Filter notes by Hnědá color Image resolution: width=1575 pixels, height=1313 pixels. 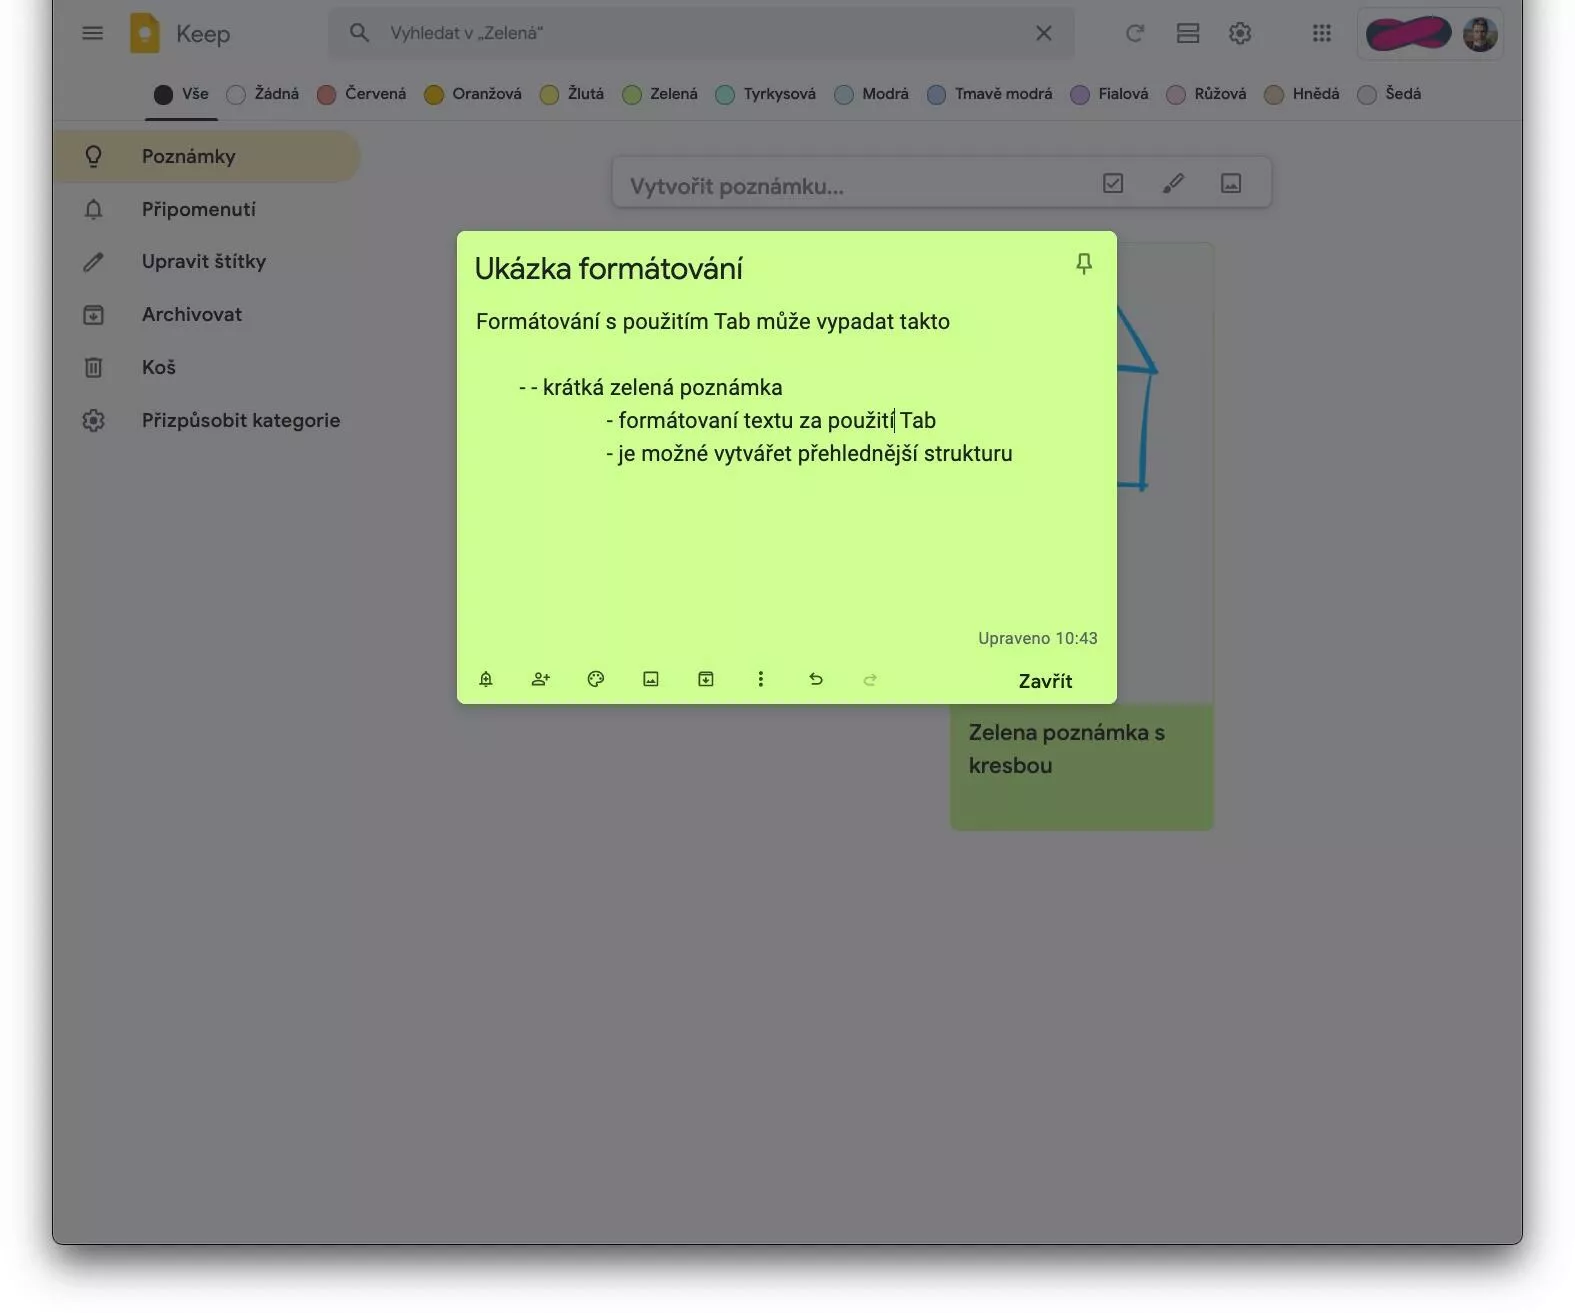pyautogui.click(x=1301, y=94)
